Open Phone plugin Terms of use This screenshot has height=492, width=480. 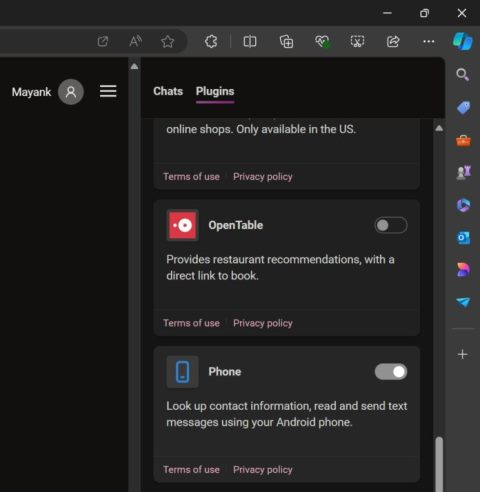(x=191, y=470)
